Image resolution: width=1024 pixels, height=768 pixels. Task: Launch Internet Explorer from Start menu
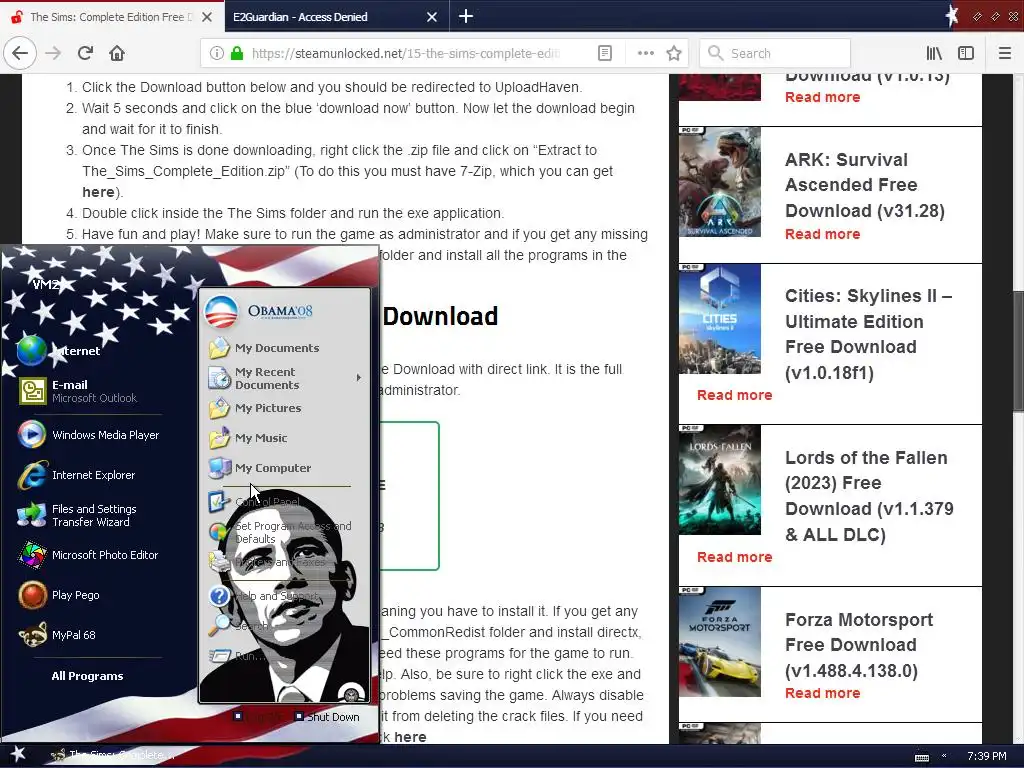[77, 475]
